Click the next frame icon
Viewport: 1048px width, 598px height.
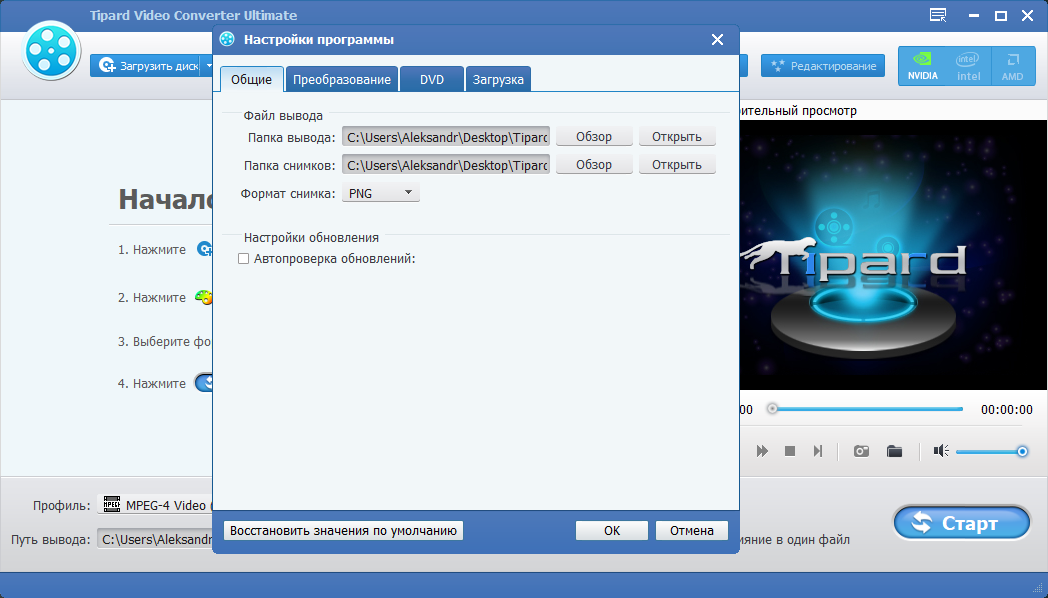[x=818, y=451]
